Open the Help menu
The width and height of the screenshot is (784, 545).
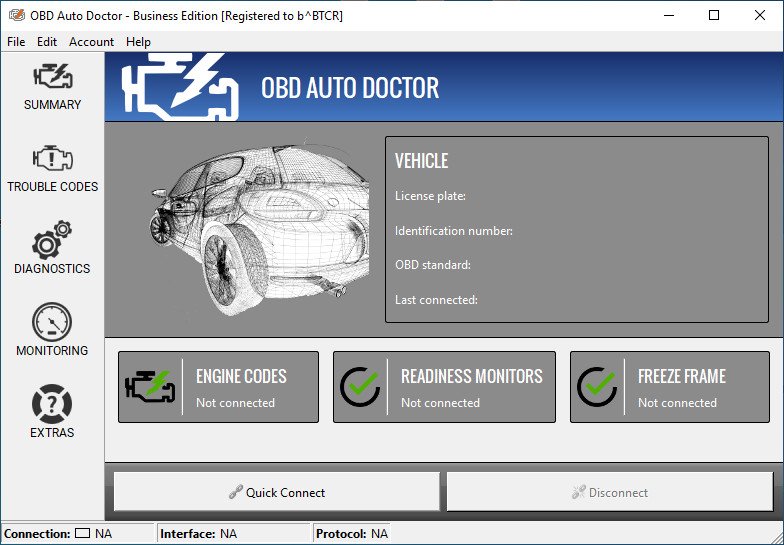138,42
